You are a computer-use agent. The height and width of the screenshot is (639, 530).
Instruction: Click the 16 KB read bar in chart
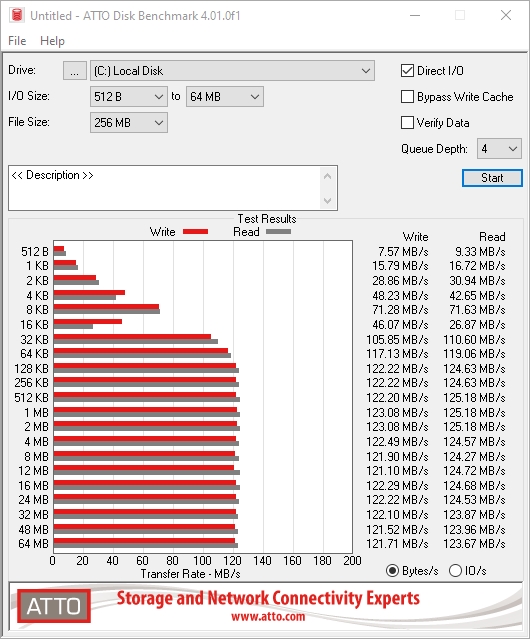[73, 326]
